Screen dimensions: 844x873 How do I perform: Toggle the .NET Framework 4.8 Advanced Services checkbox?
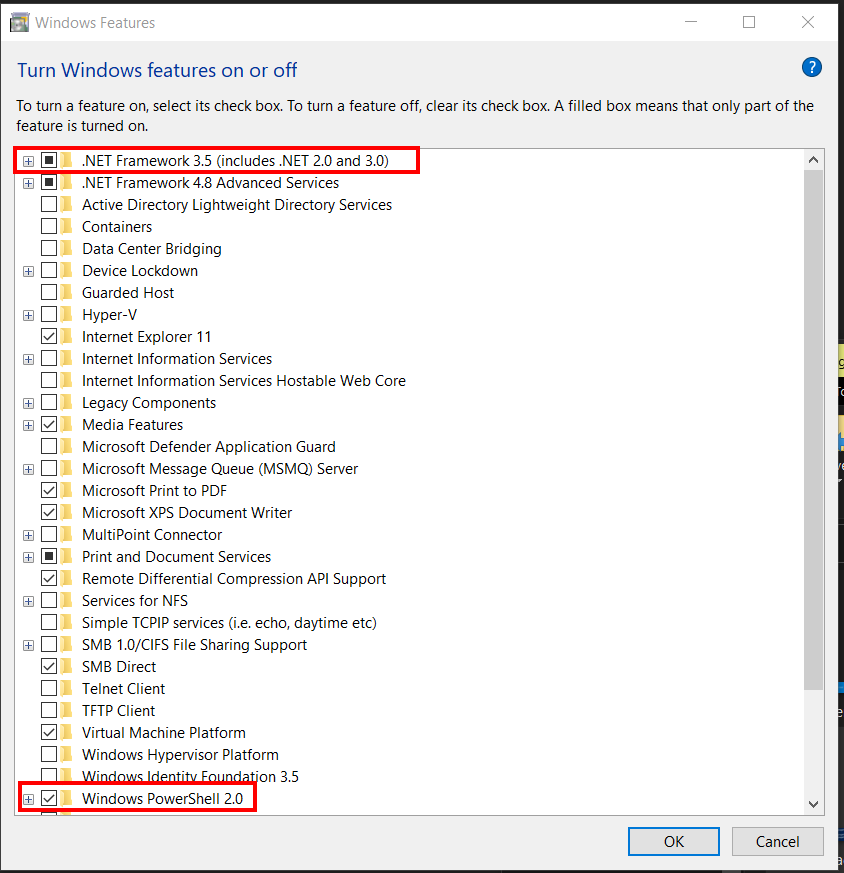coord(49,182)
